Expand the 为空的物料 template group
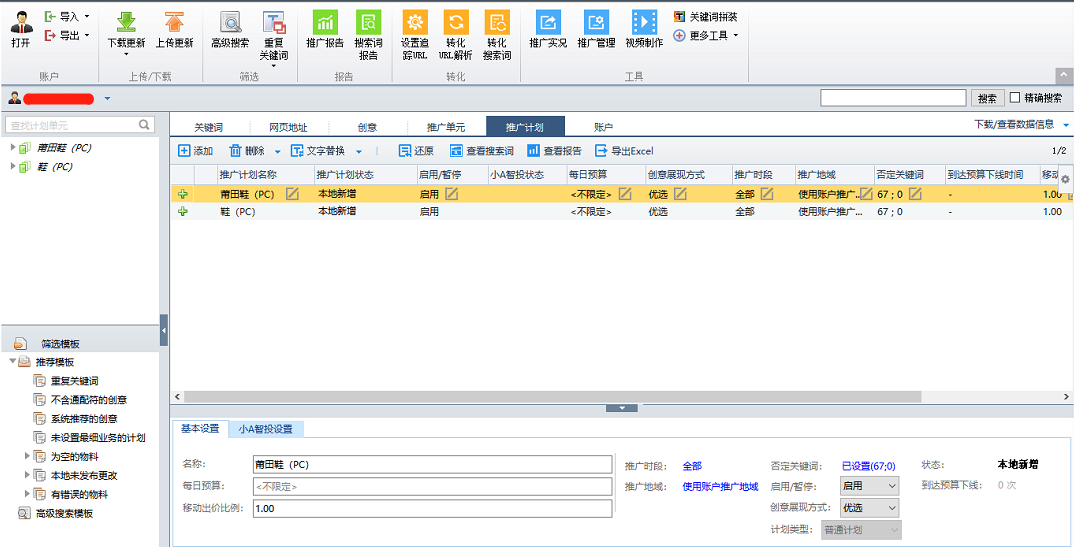The image size is (1074, 547). [27, 456]
